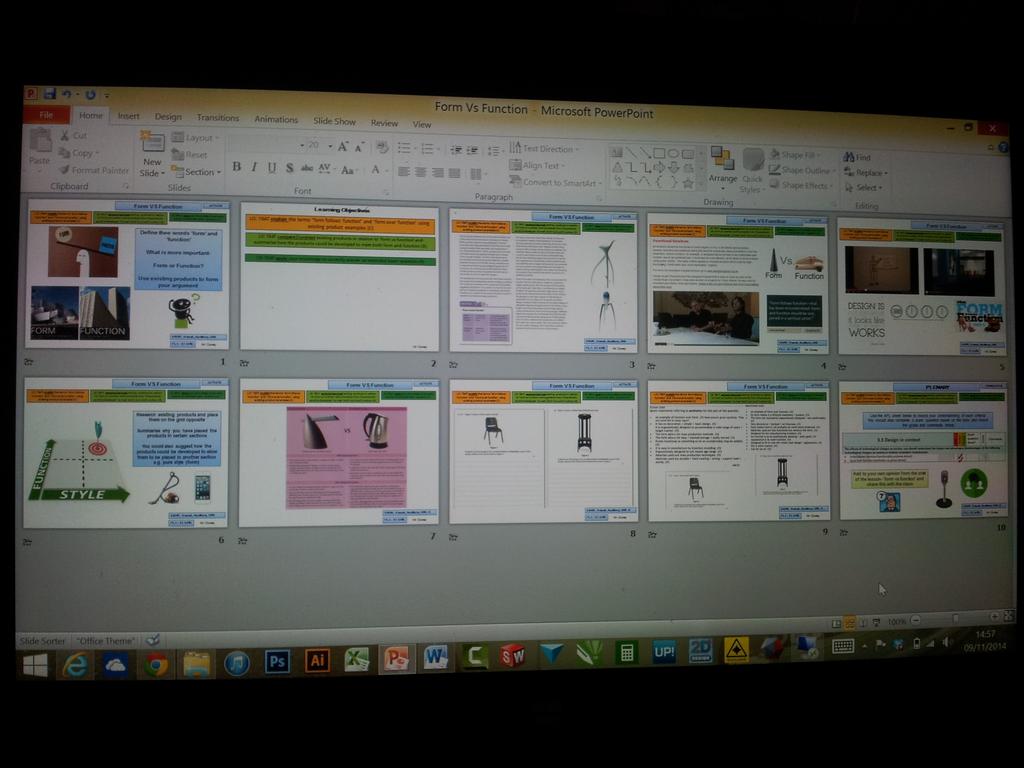
Task: Cut the selected slide
Action: coord(74,135)
